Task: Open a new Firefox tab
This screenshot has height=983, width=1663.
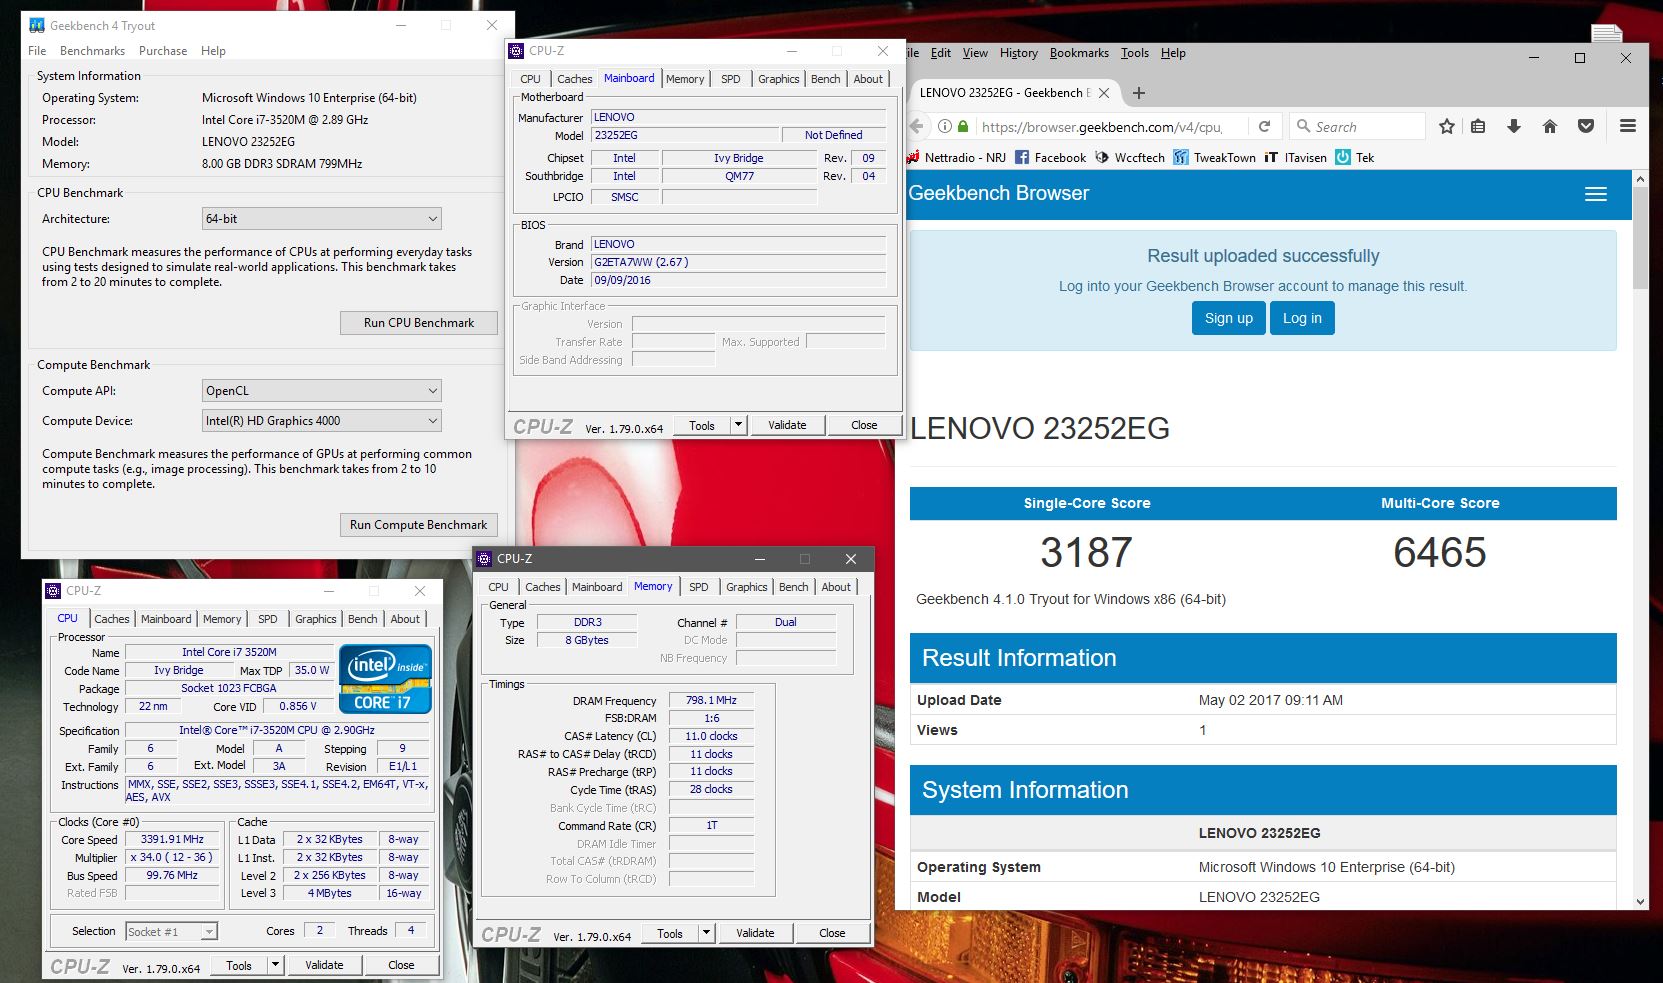Action: tap(1138, 93)
